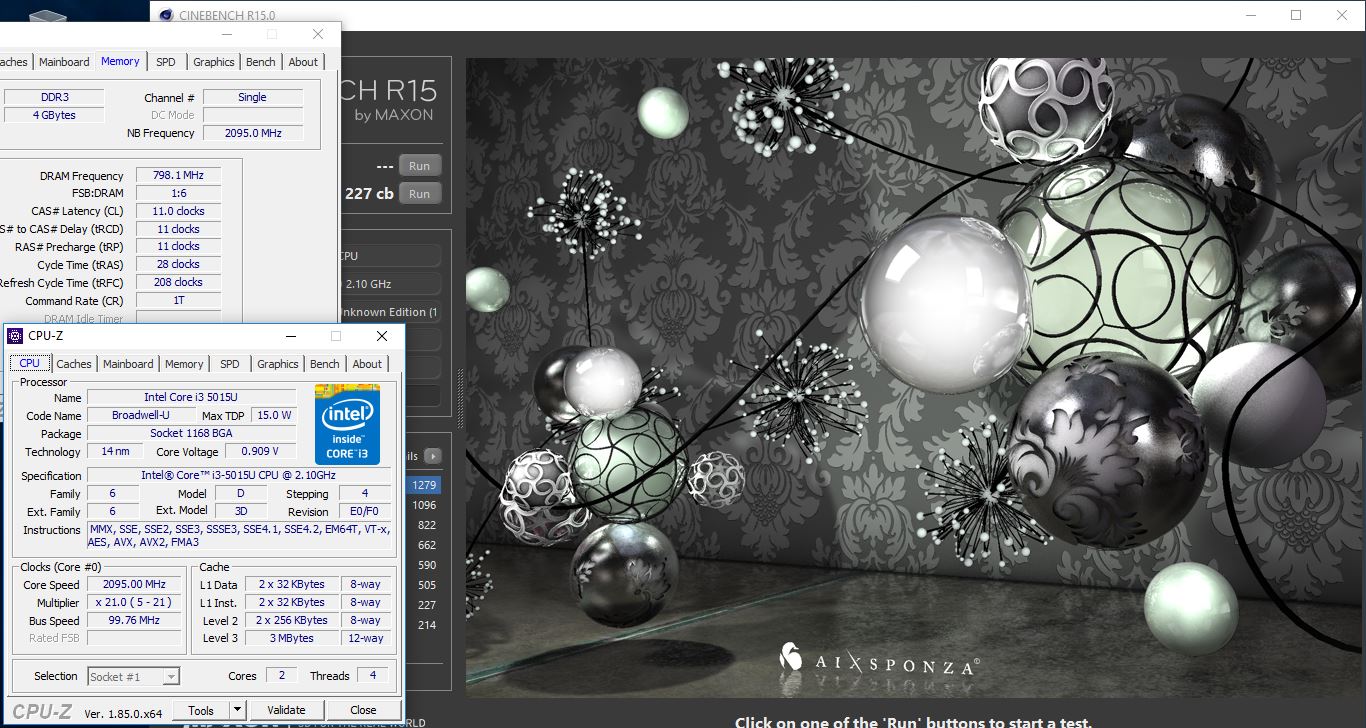Select About tab in the back CPU-Z window

pos(303,62)
